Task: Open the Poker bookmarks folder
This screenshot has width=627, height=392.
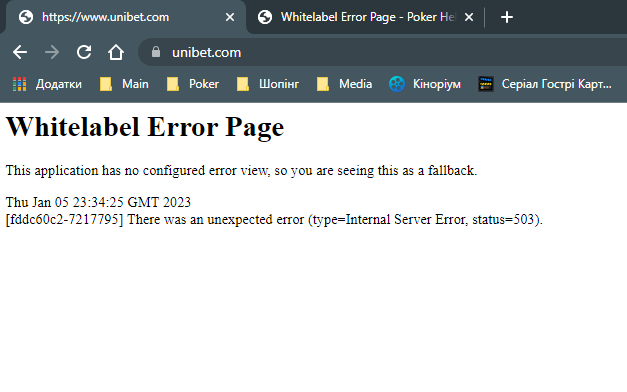Action: (193, 84)
